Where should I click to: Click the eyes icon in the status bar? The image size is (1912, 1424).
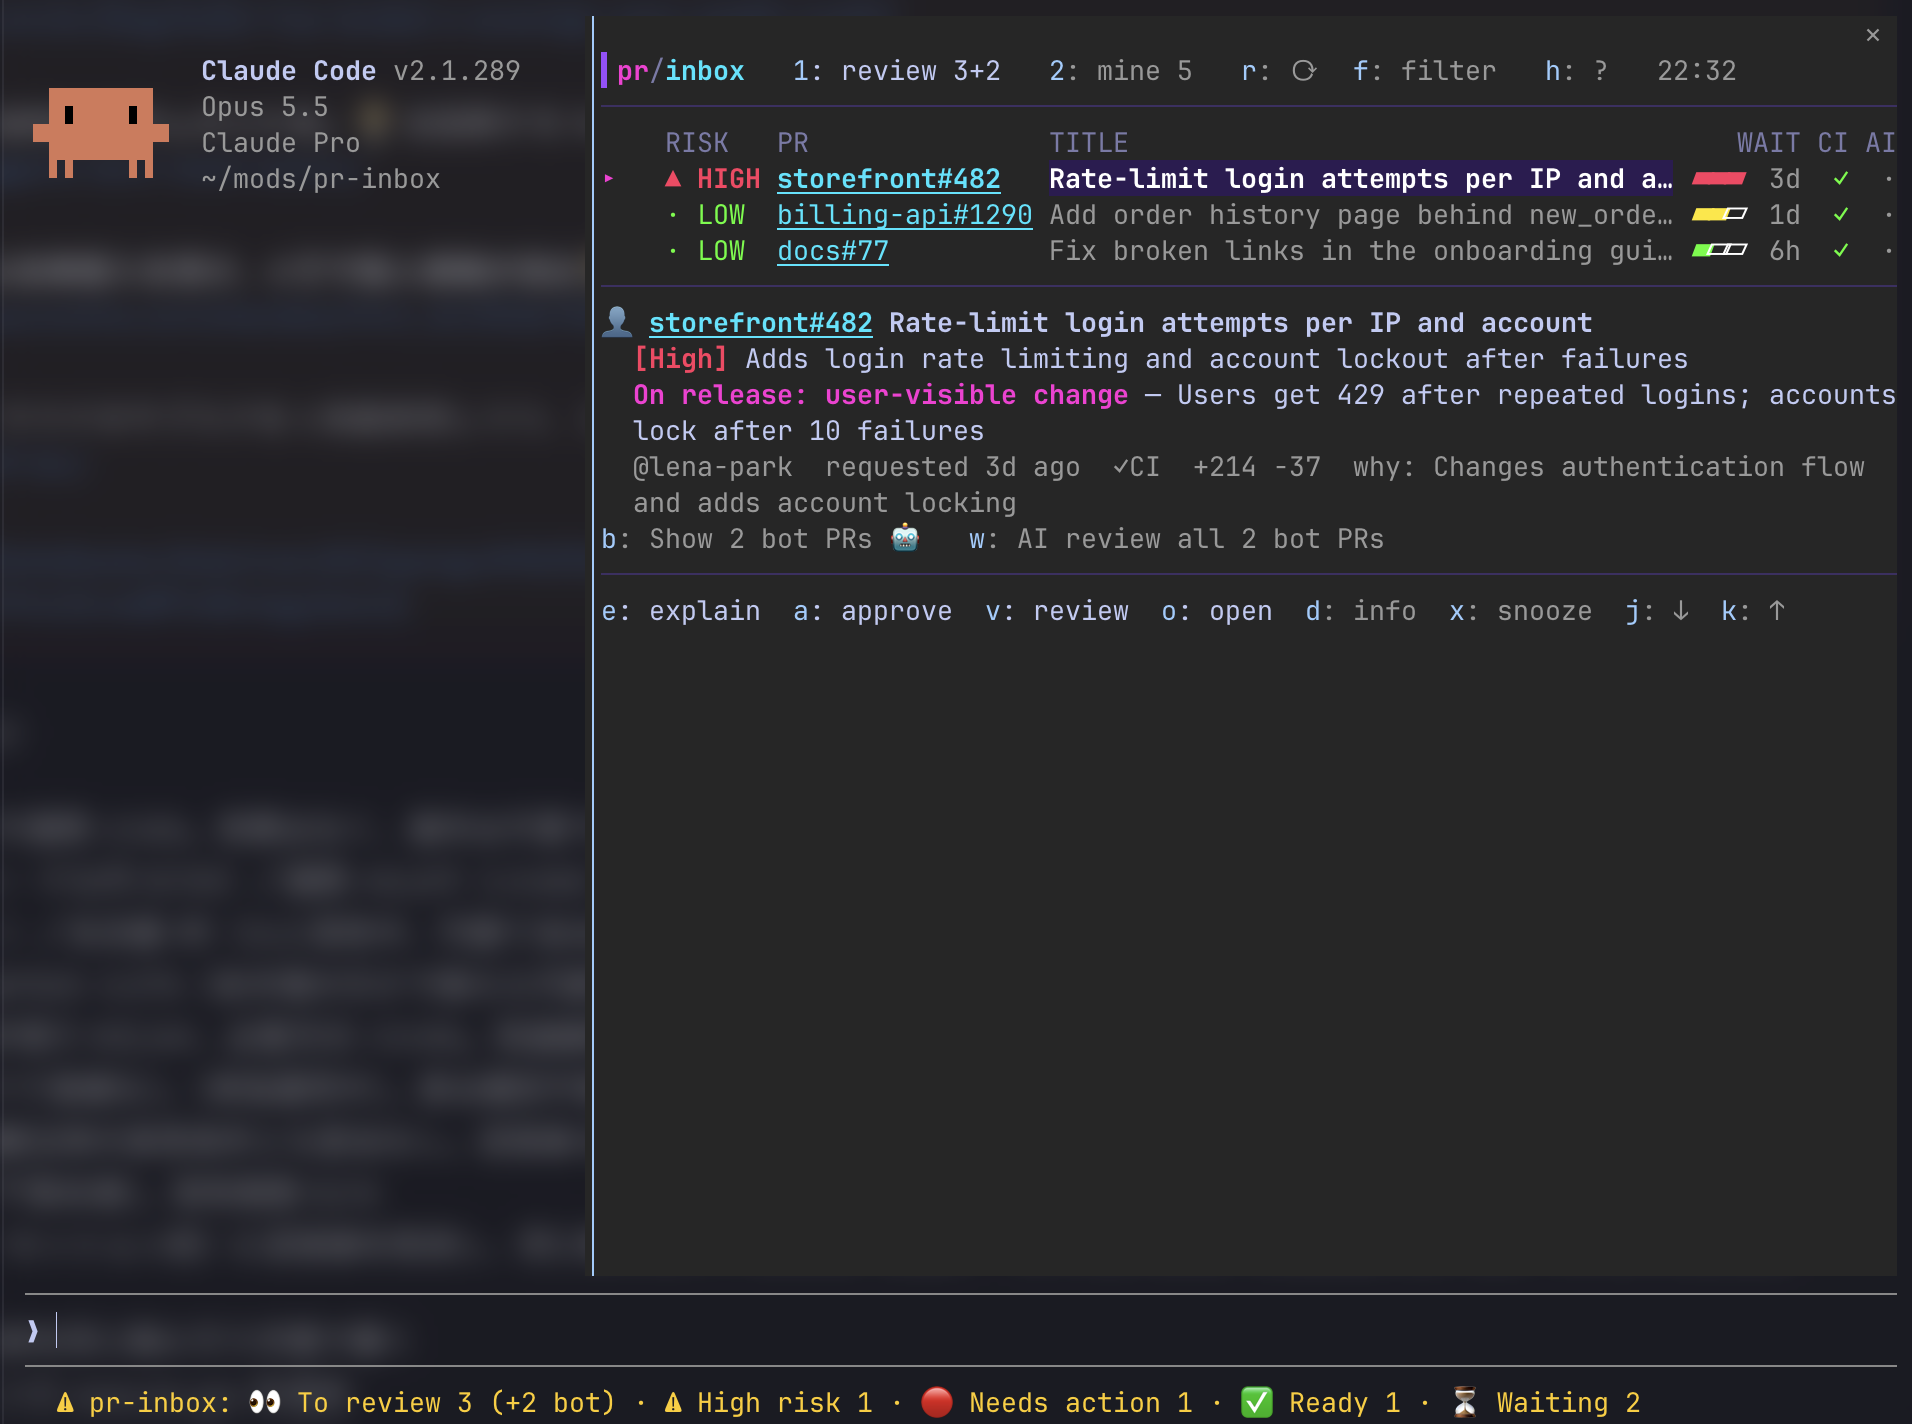265,1402
